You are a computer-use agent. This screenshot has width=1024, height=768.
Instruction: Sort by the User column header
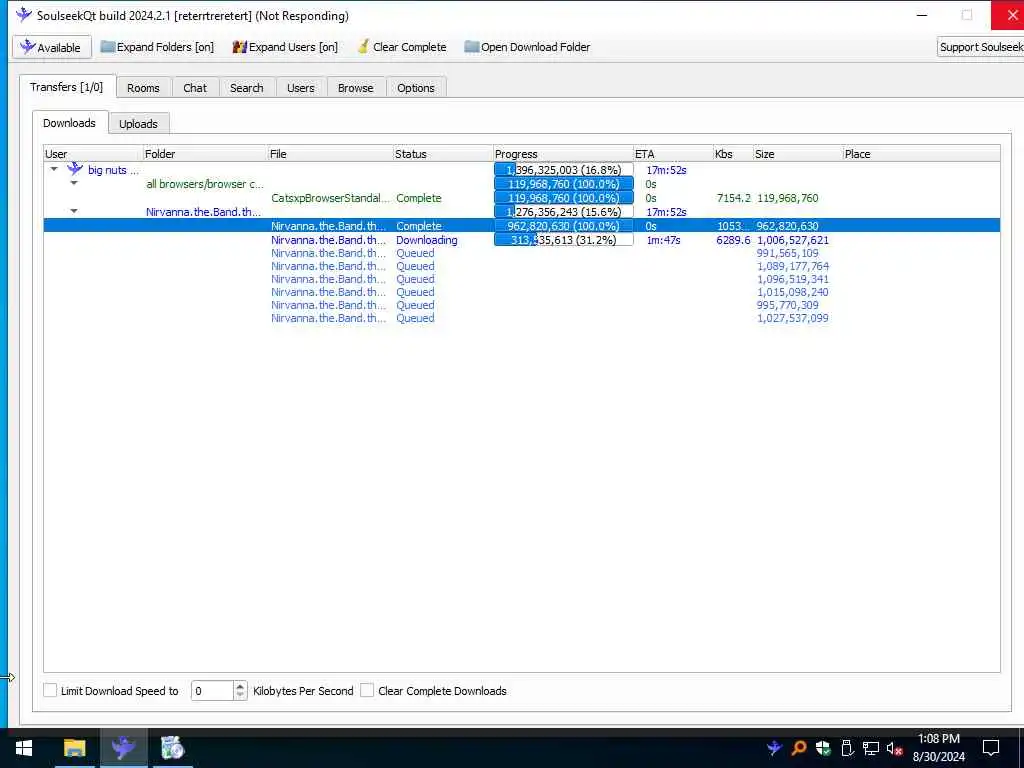click(x=93, y=154)
